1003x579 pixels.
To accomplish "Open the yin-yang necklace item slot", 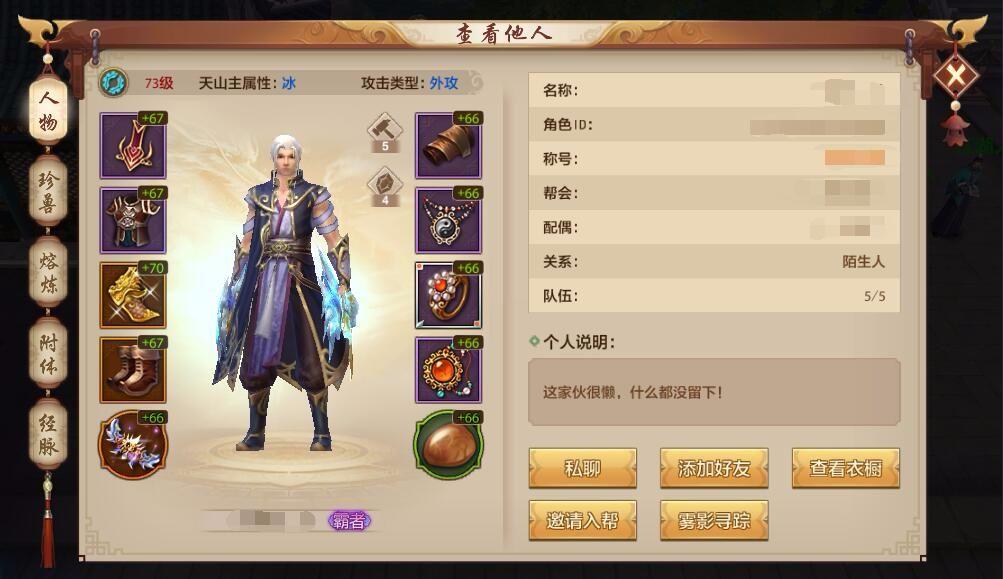I will pyautogui.click(x=448, y=220).
